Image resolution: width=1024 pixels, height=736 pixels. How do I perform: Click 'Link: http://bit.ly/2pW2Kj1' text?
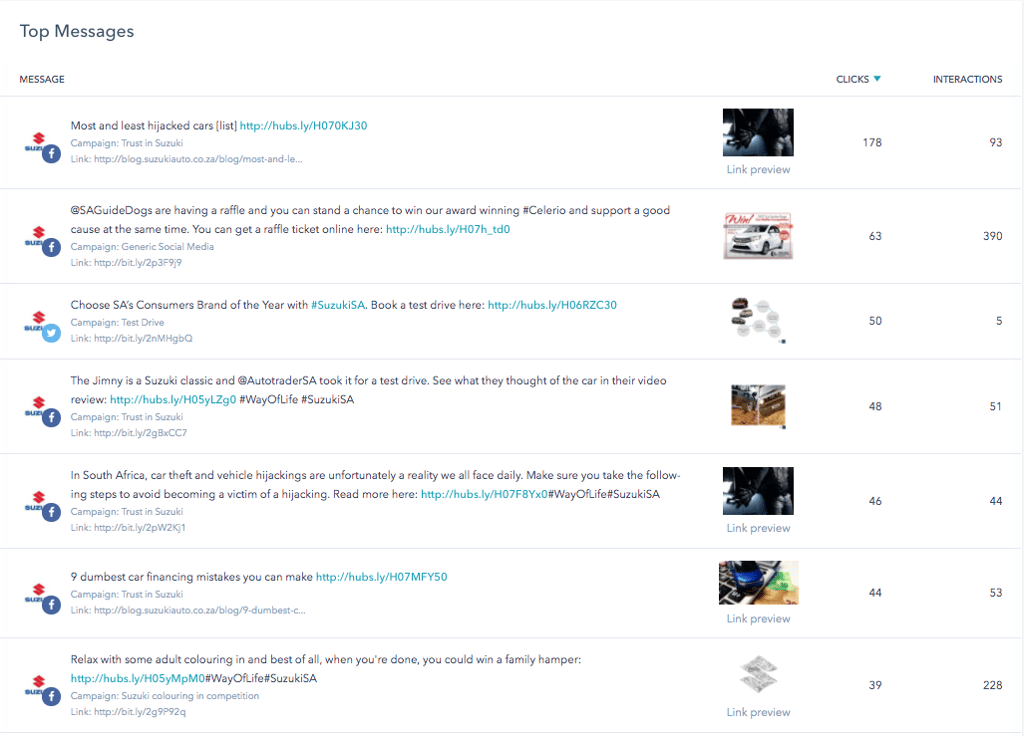point(128,527)
